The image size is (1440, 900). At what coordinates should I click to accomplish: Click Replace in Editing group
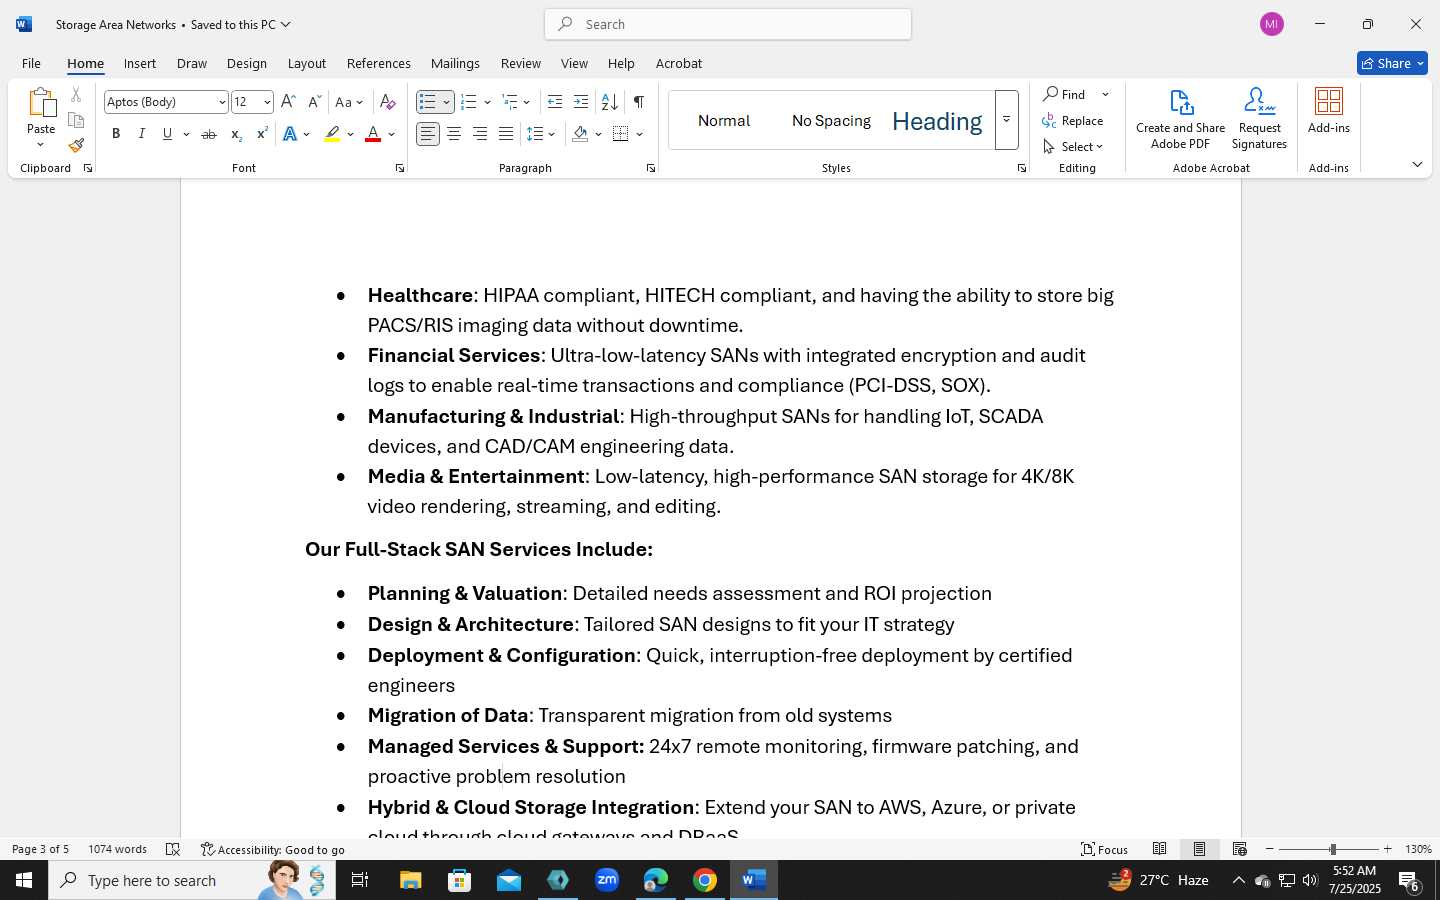1073,120
